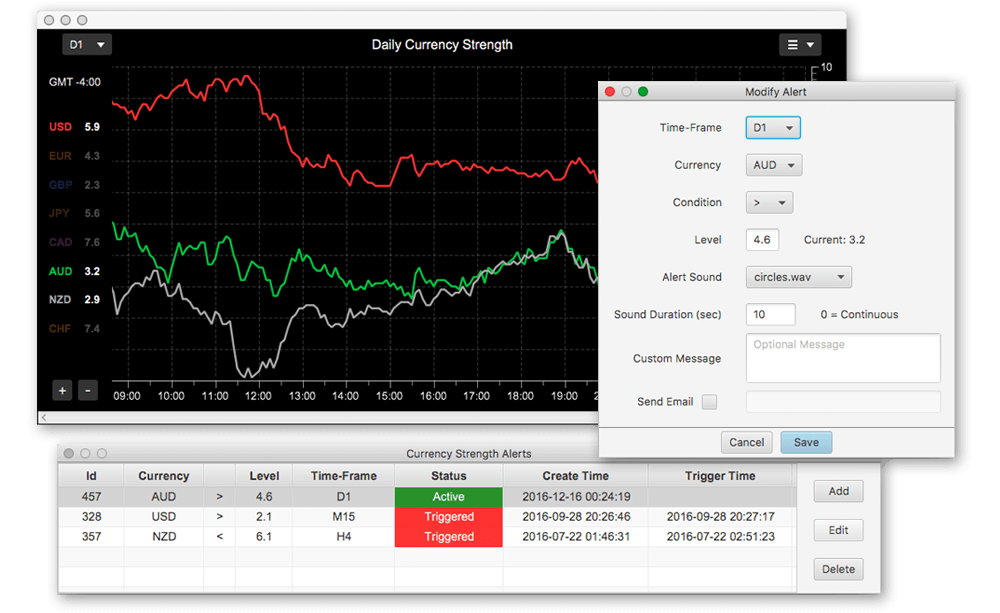Enable the Send Email checkbox
This screenshot has height=613, width=1000.
(710, 402)
